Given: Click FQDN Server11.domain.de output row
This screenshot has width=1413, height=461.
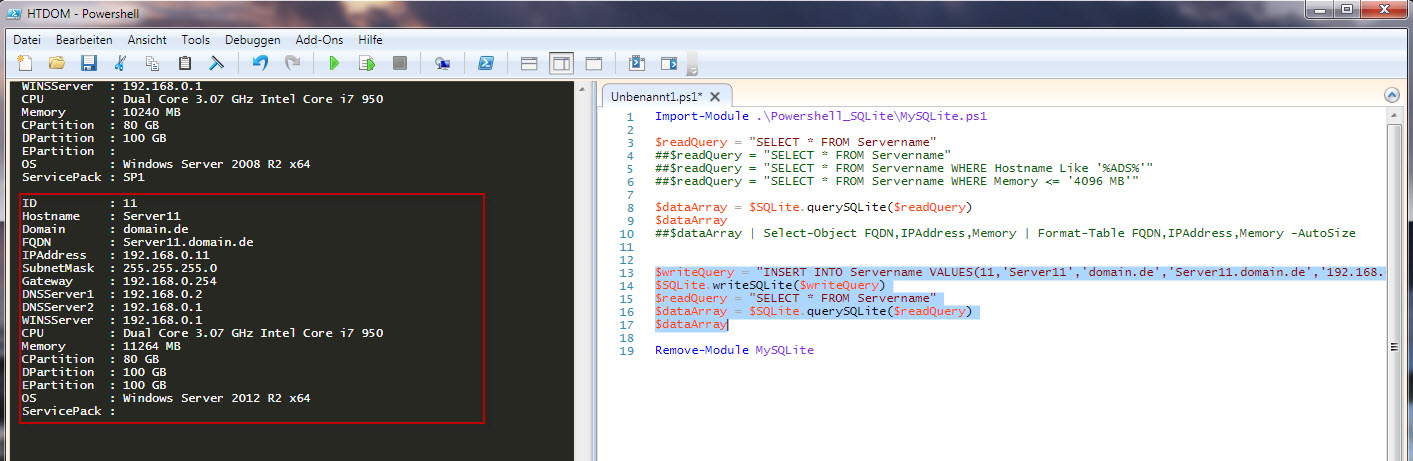Looking at the screenshot, I should [x=138, y=242].
